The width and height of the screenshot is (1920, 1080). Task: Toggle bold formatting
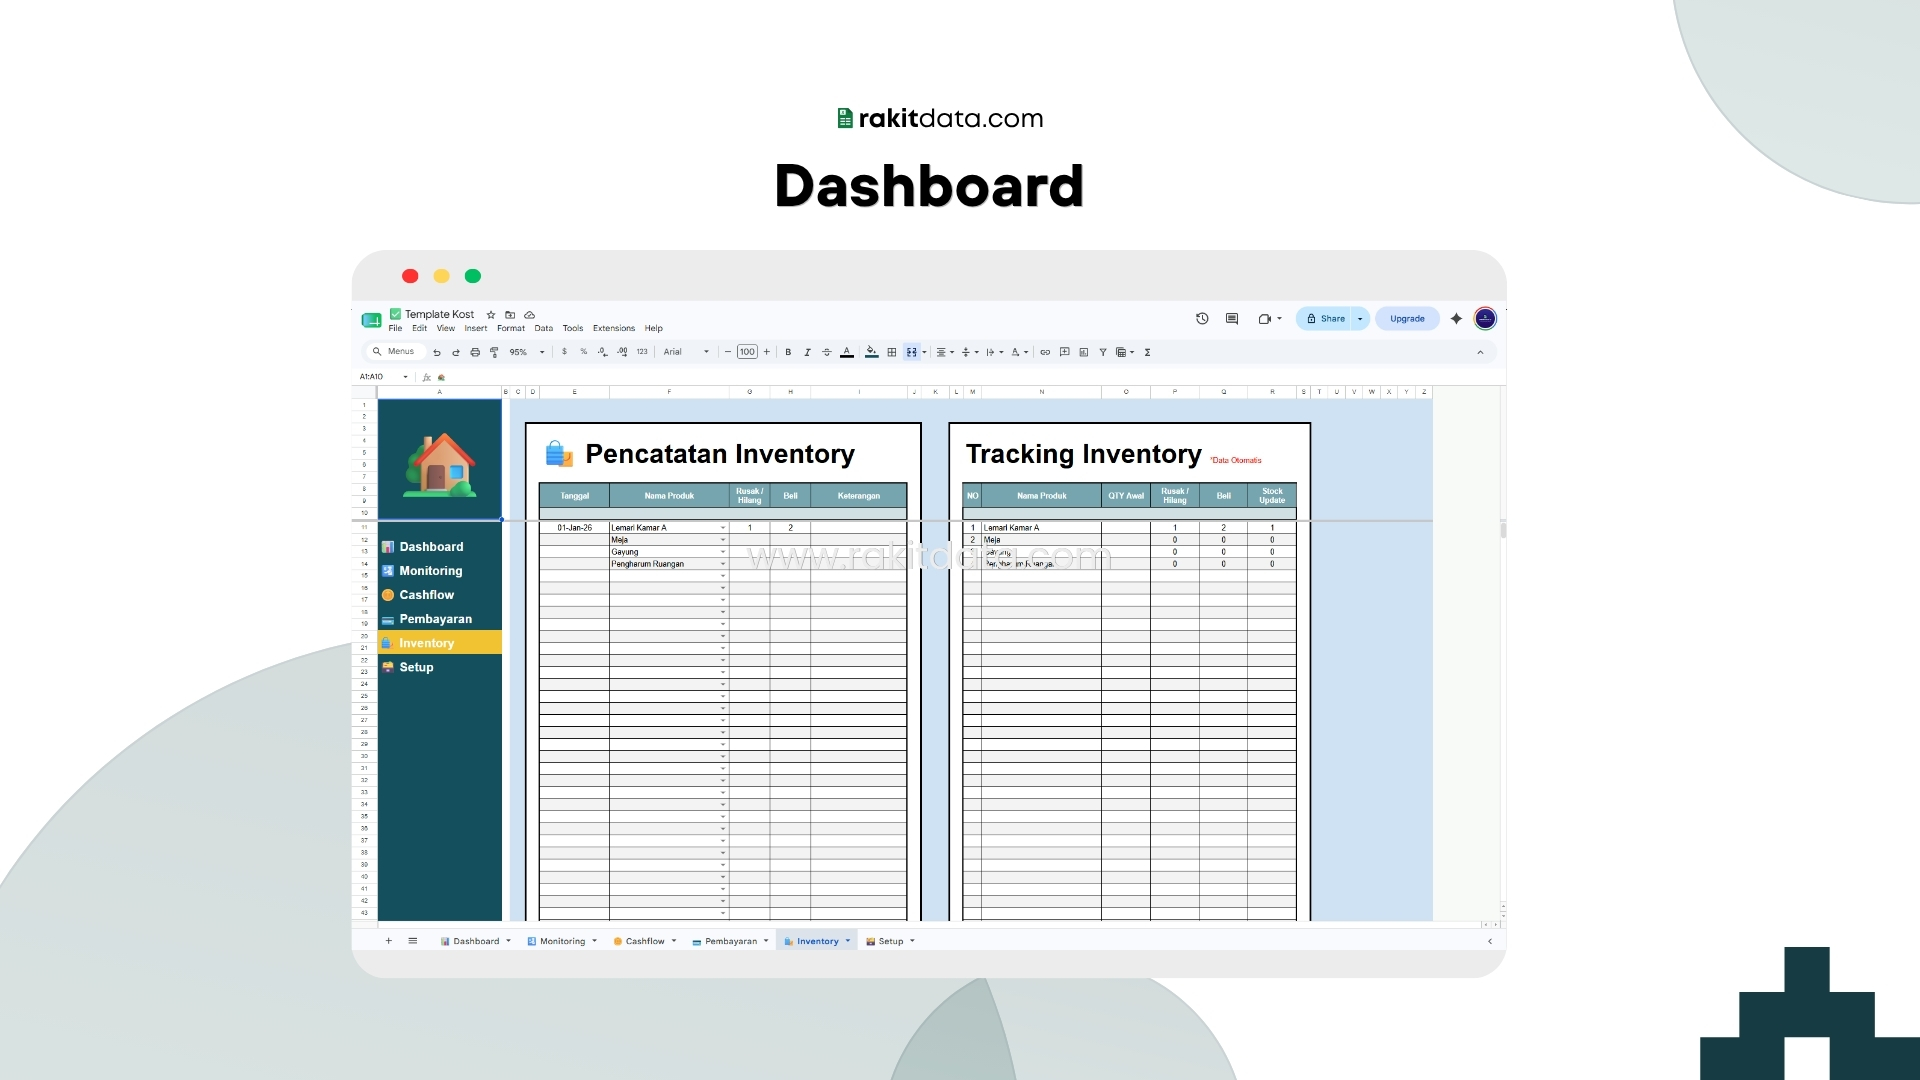pos(788,352)
